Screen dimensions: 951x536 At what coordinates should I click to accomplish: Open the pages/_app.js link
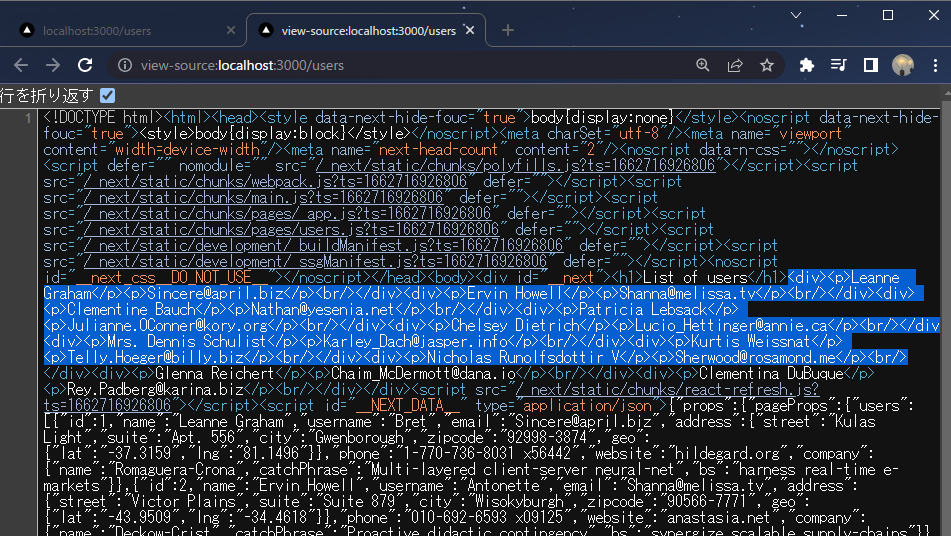[287, 213]
